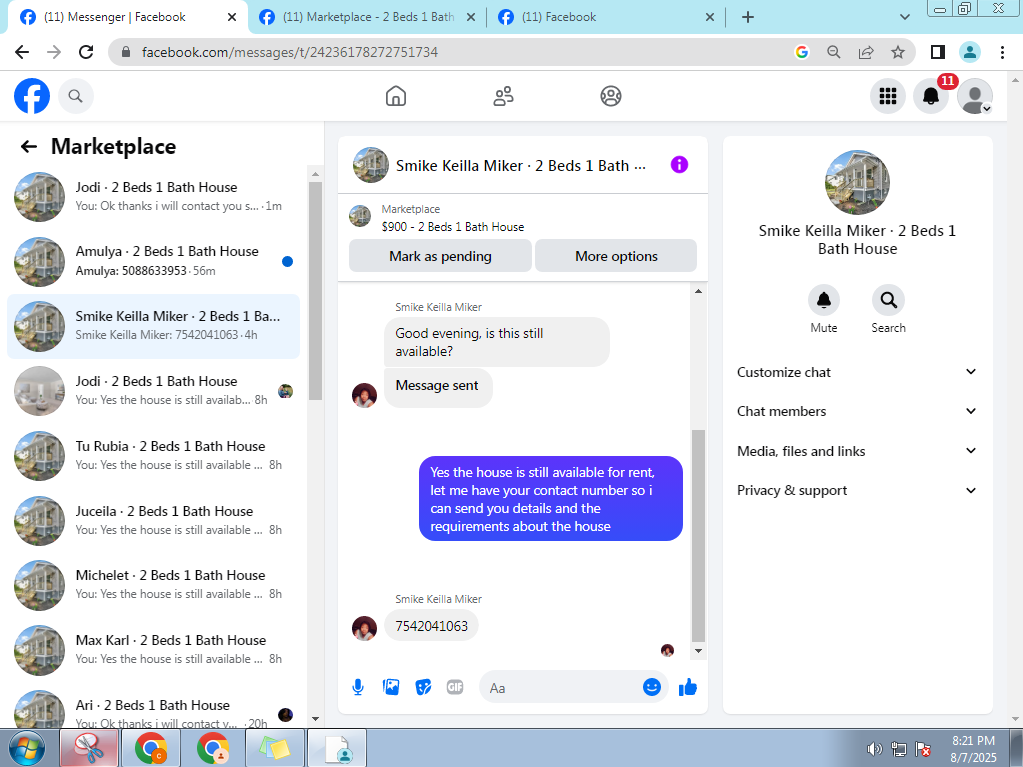Expand Customize chat section
Viewport: 1023px width, 767px height.
(857, 372)
